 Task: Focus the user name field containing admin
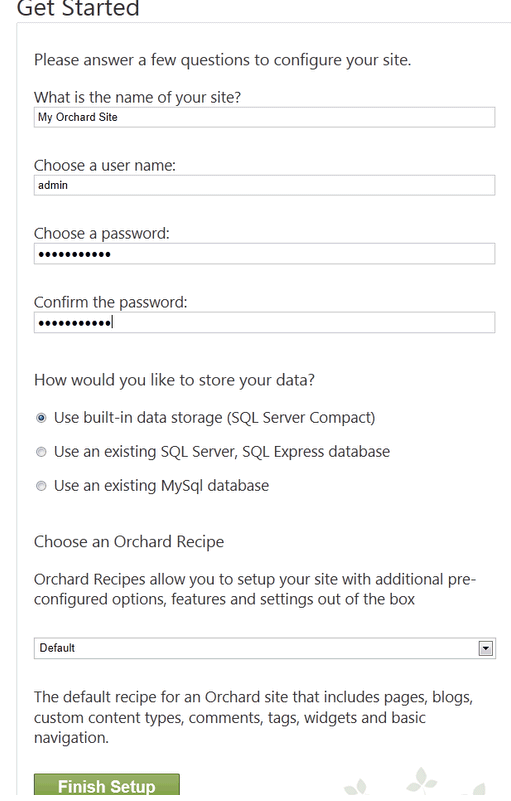264,185
